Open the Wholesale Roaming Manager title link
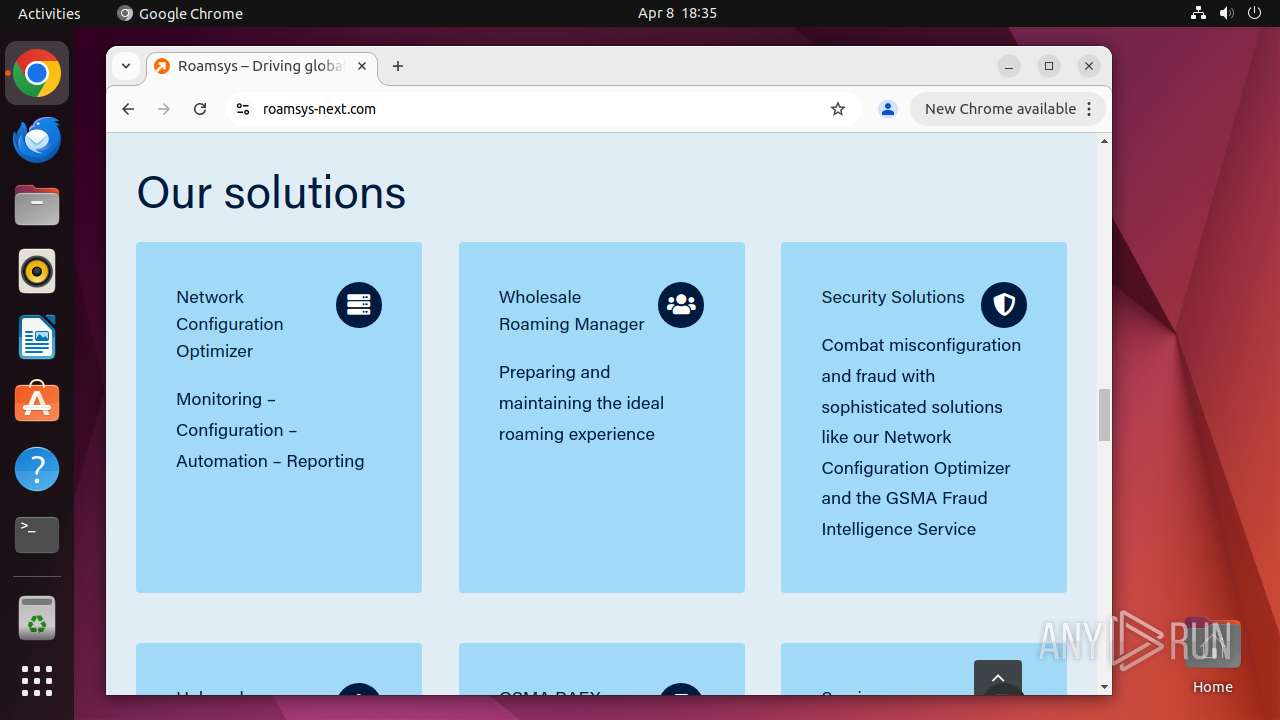 pyautogui.click(x=572, y=311)
